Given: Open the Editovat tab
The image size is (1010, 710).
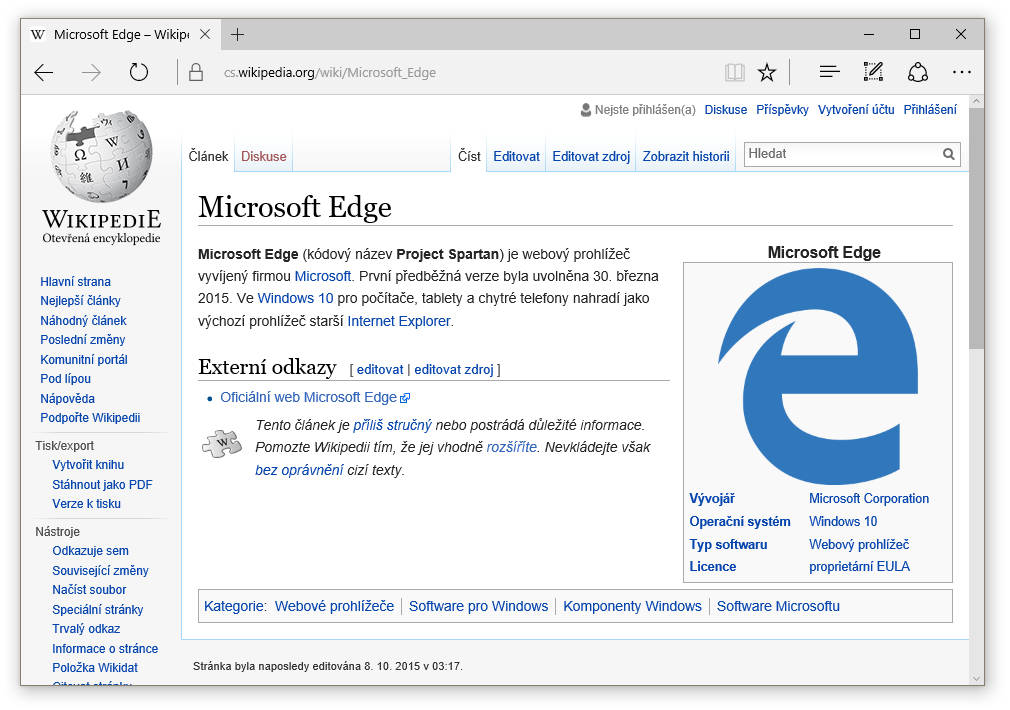Looking at the screenshot, I should 517,156.
